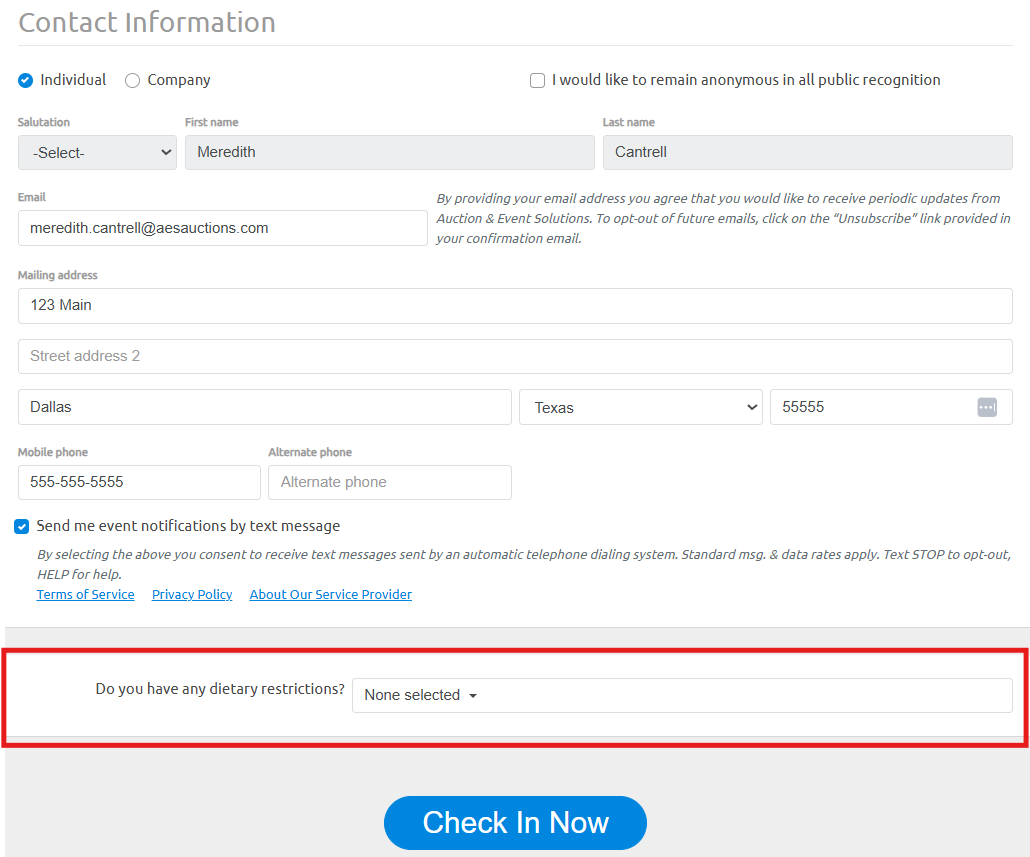Open the Terms of Service link

[85, 594]
